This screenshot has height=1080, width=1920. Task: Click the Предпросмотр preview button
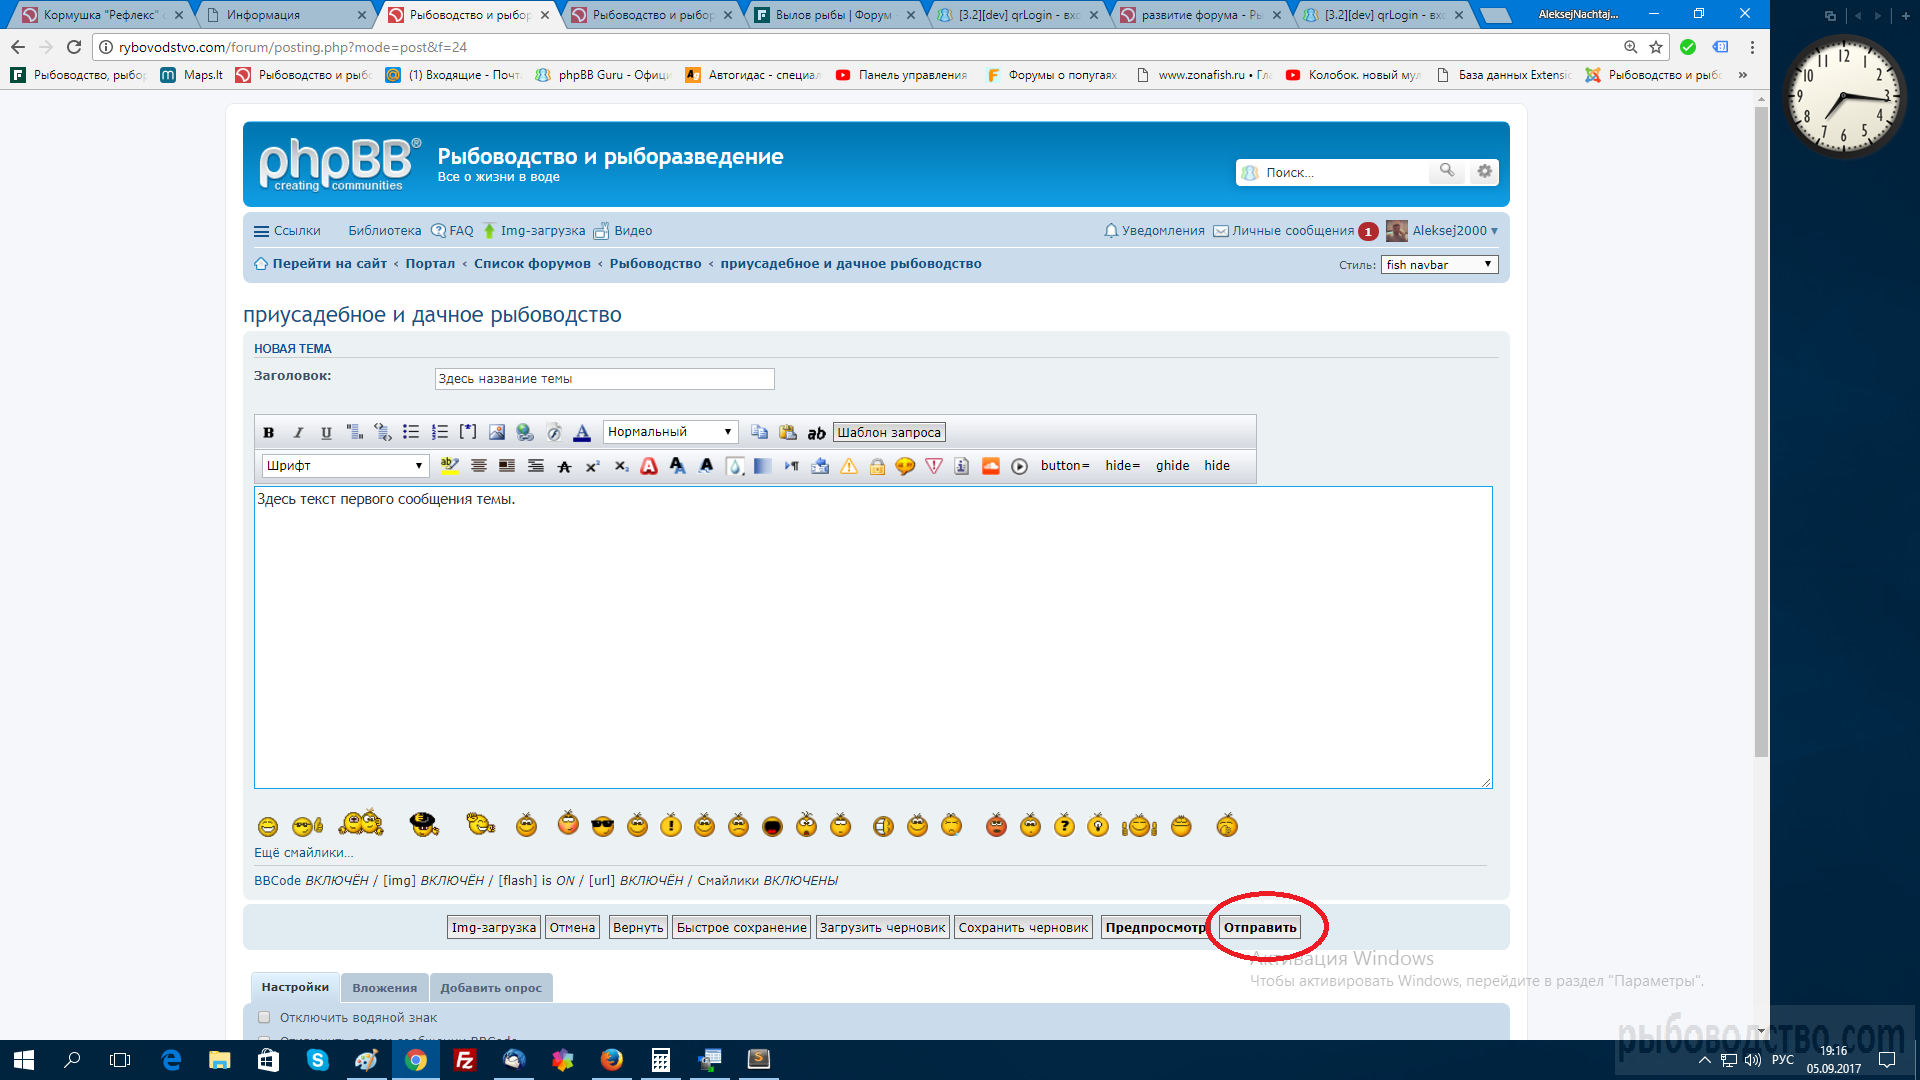pyautogui.click(x=1155, y=927)
